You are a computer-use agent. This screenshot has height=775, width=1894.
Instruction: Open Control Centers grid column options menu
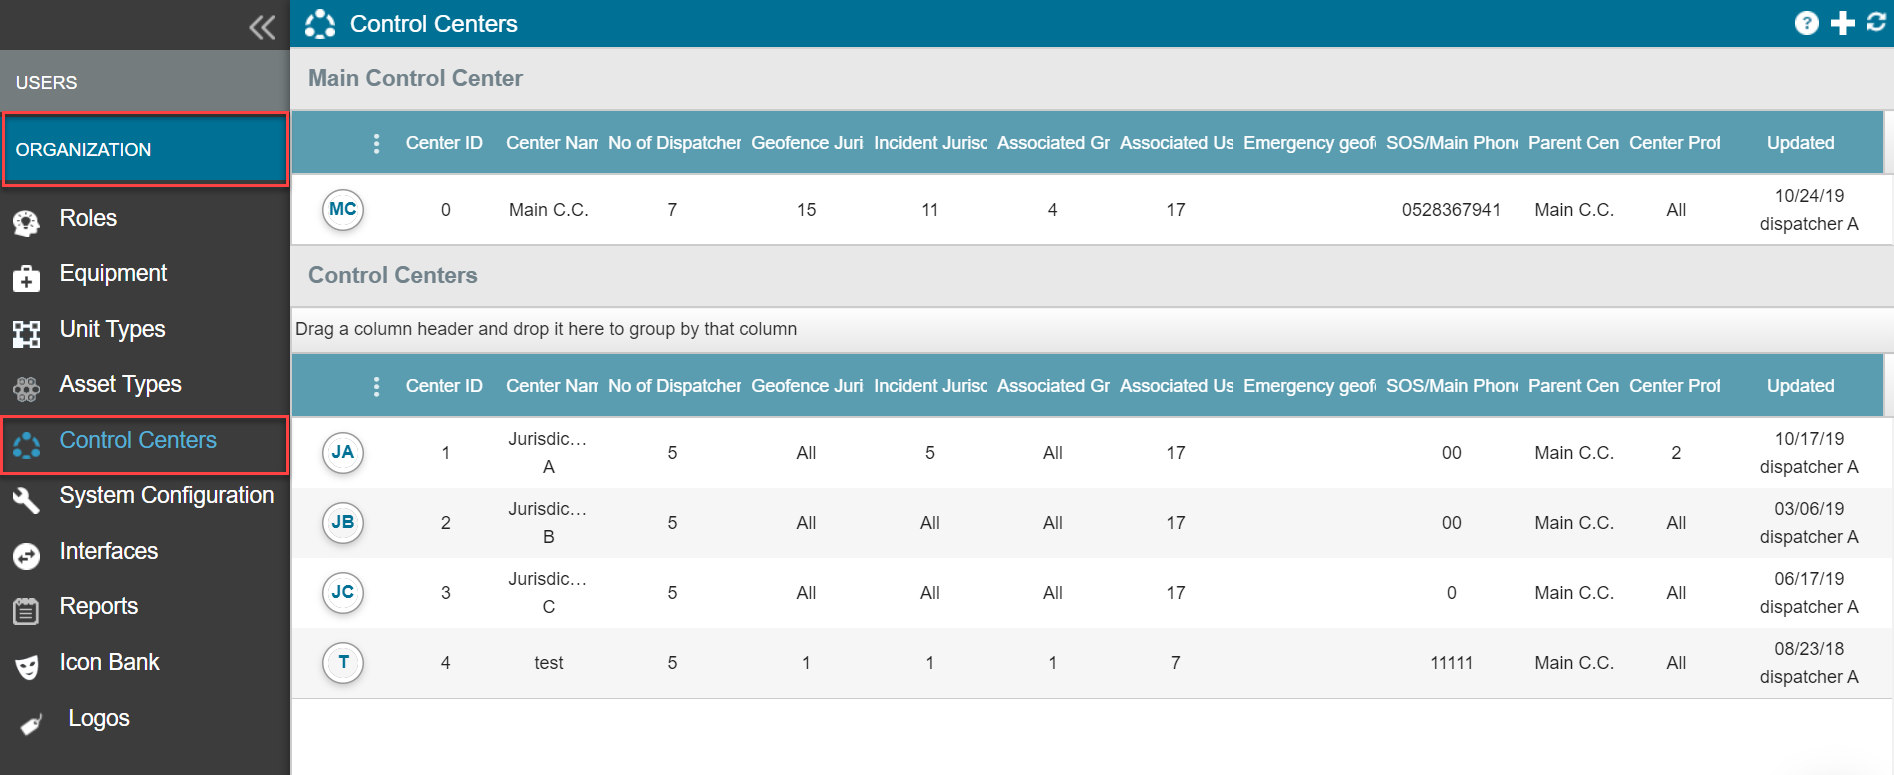point(376,386)
